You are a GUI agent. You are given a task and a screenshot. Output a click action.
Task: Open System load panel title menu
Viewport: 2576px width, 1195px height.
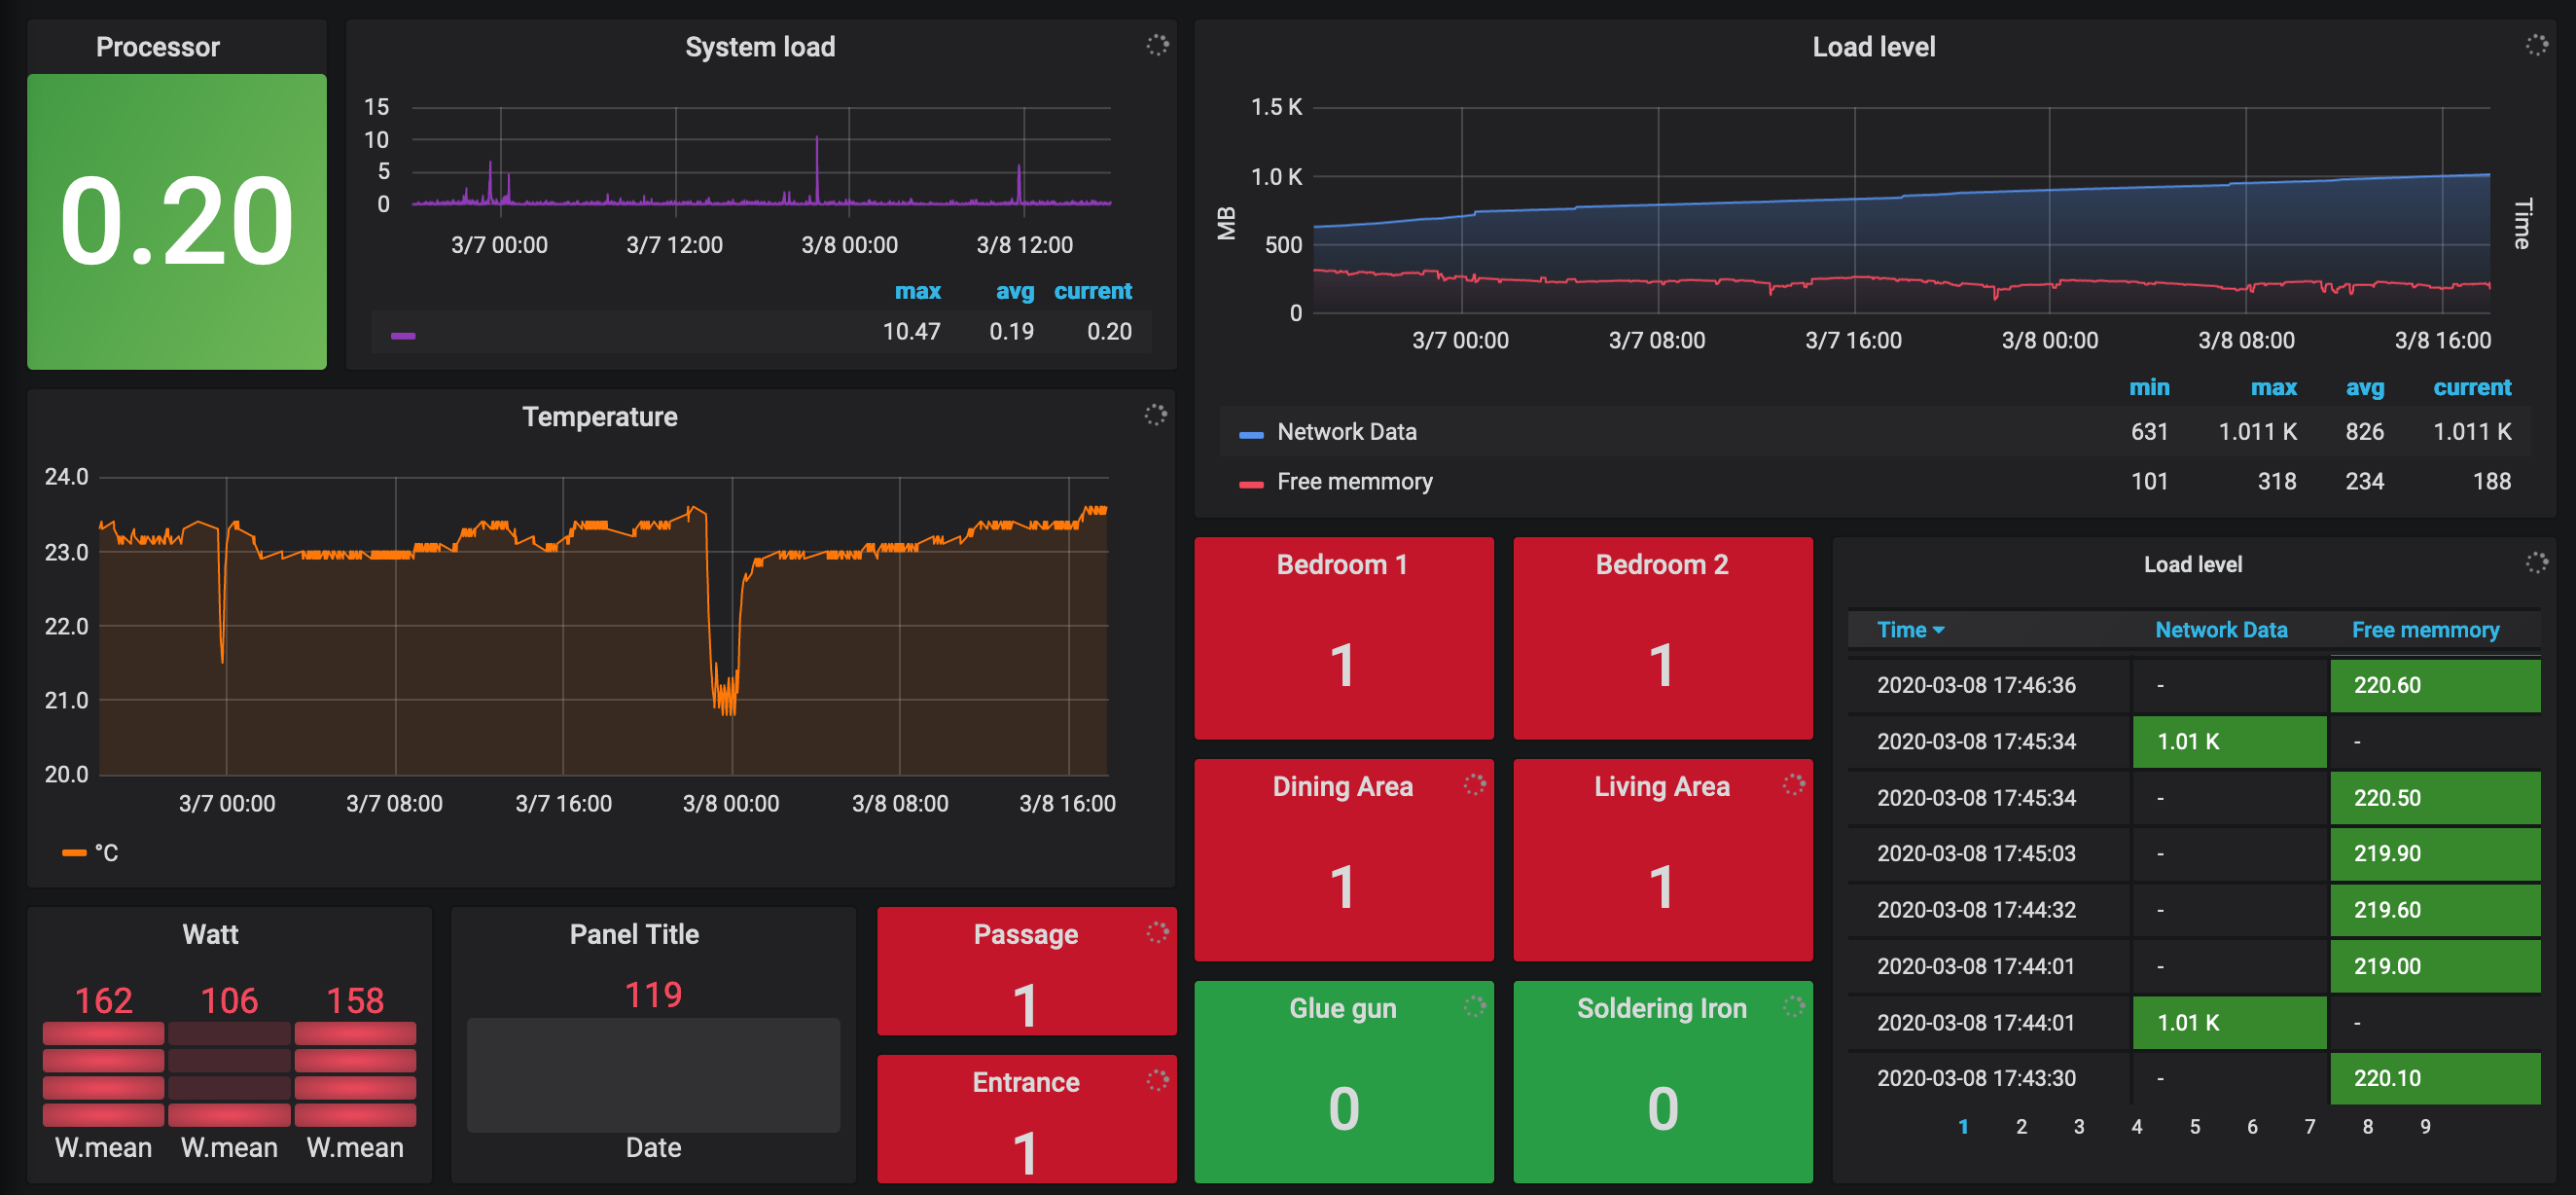tap(759, 47)
